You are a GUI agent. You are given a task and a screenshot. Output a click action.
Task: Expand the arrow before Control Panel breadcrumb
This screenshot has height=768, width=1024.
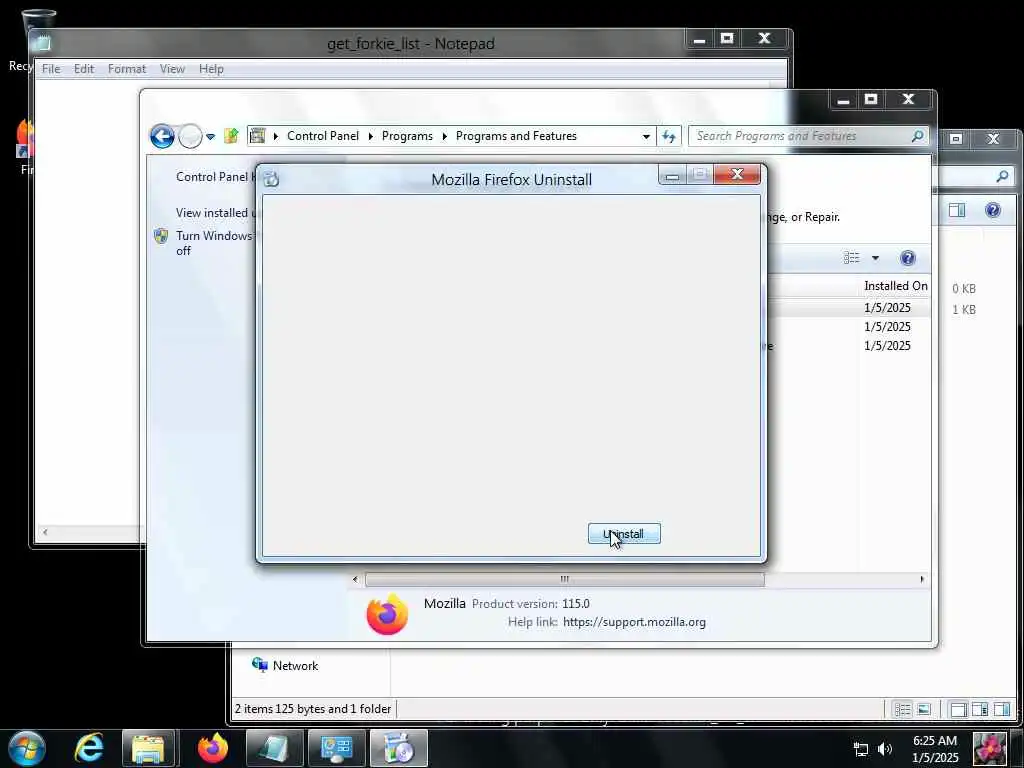276,136
